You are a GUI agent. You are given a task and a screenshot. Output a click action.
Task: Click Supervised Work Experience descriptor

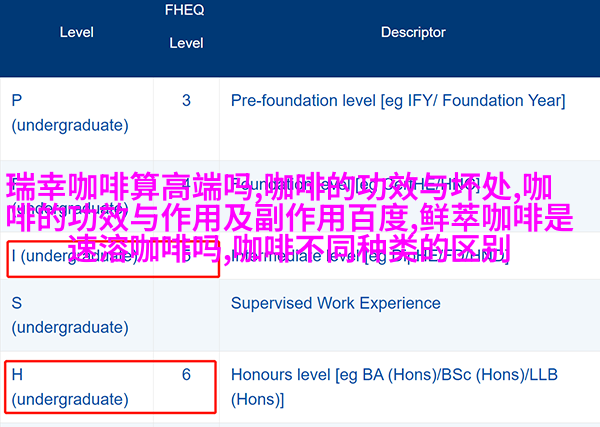[x=336, y=303]
